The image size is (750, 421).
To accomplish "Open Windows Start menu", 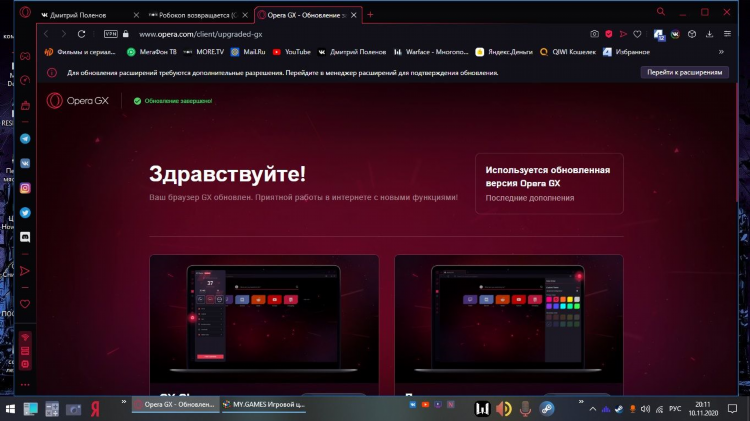I will 10,409.
